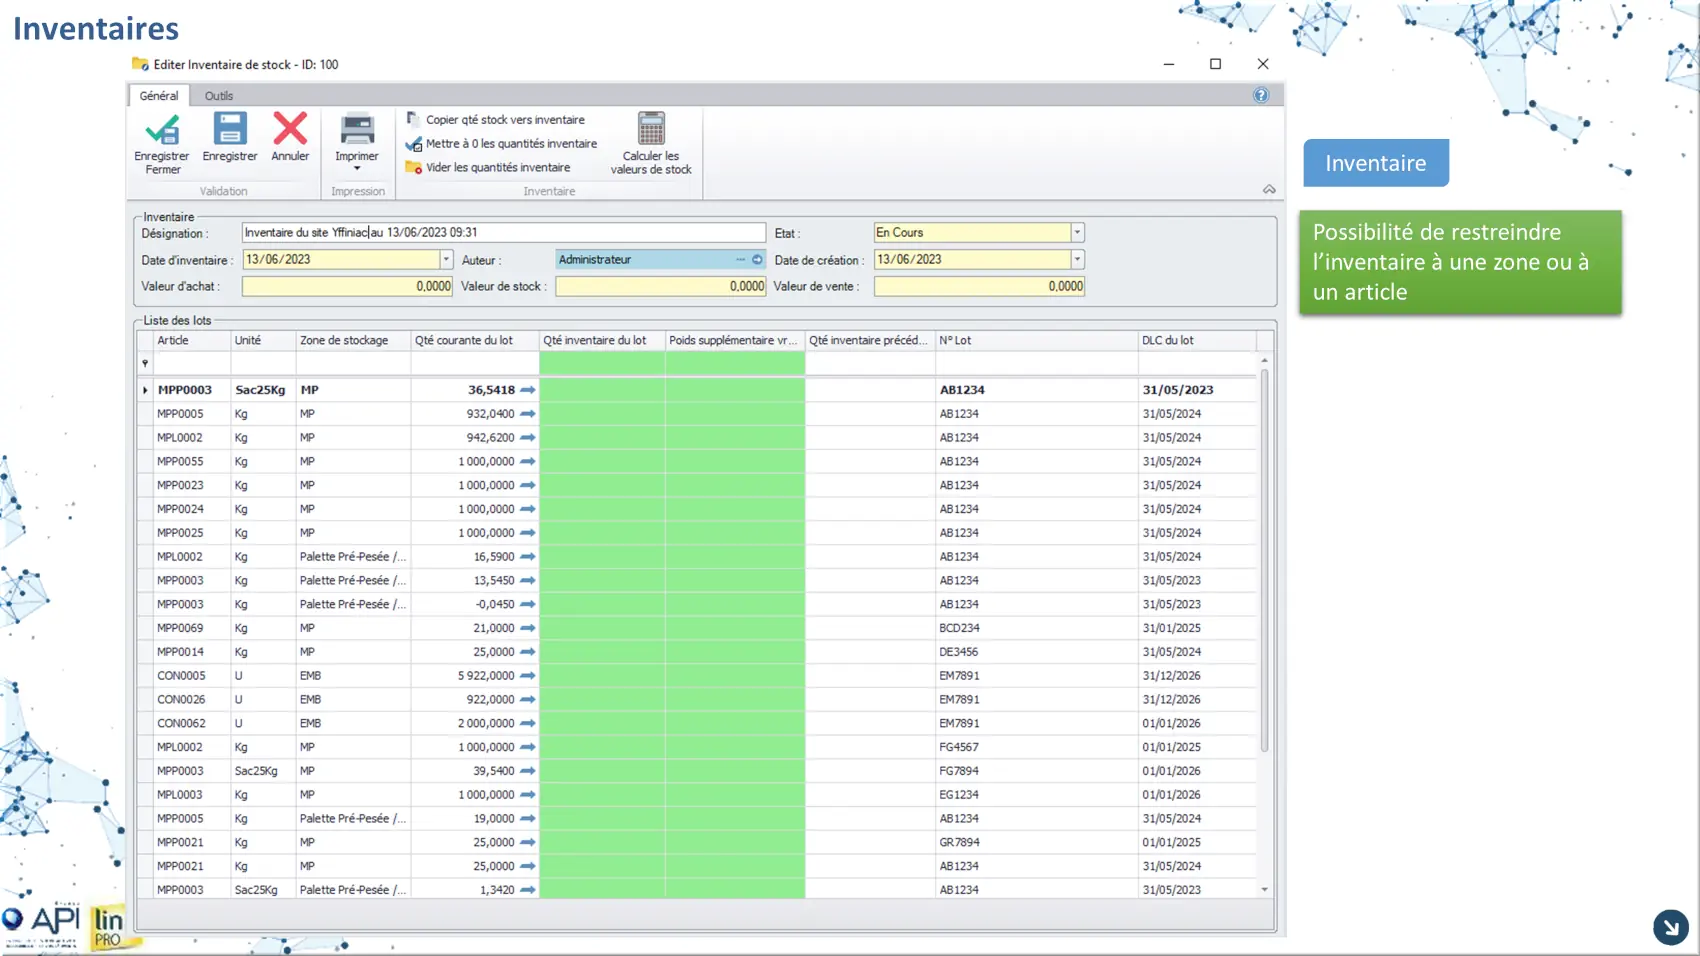Click the Enregistrer Fermer checkmark icon

[x=162, y=130]
